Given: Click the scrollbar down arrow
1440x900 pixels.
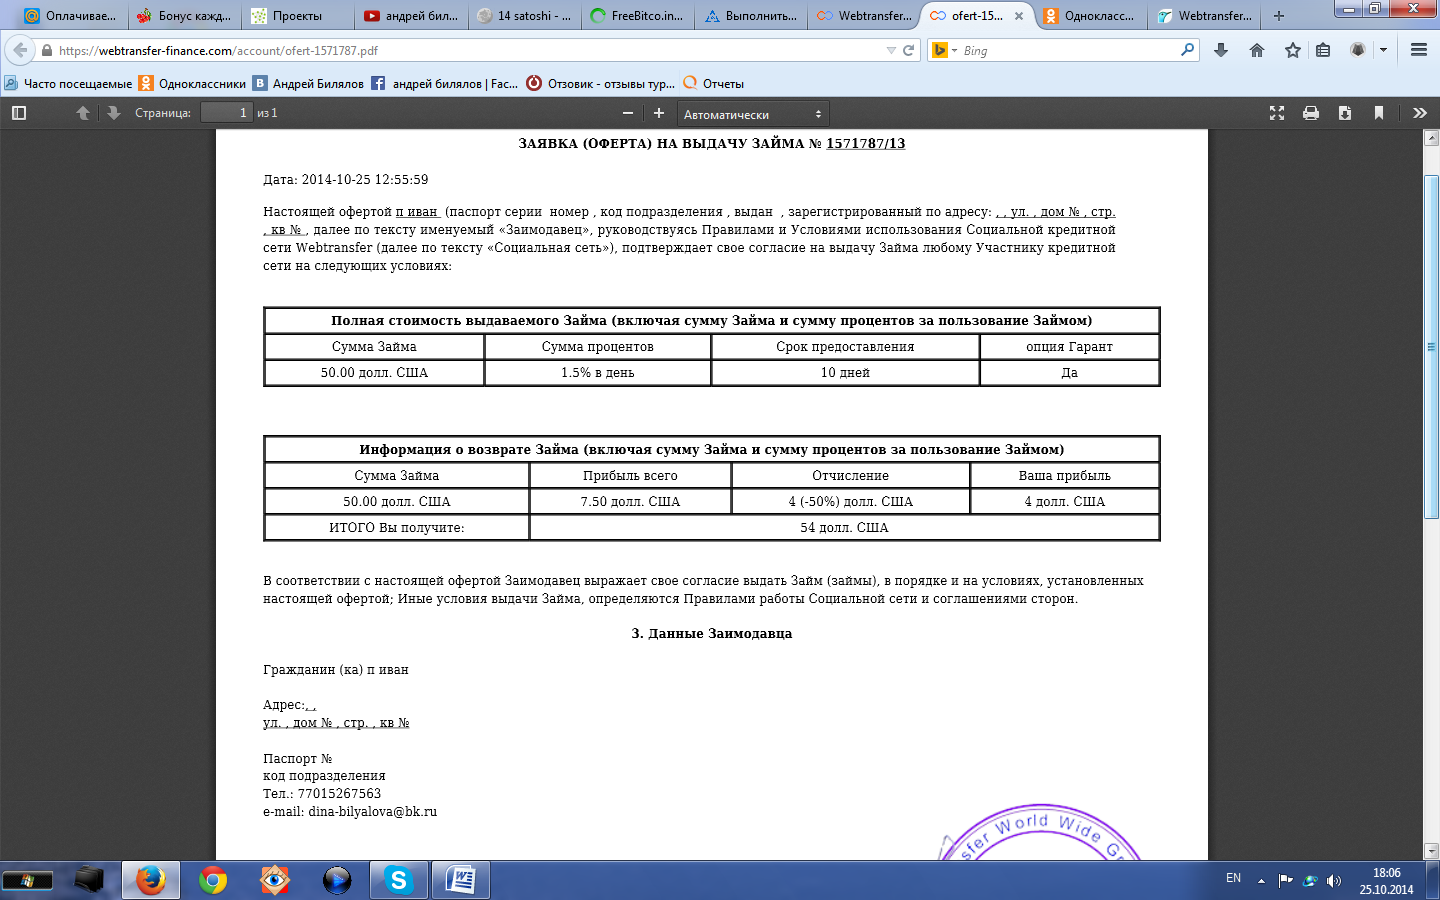Looking at the screenshot, I should 1431,851.
